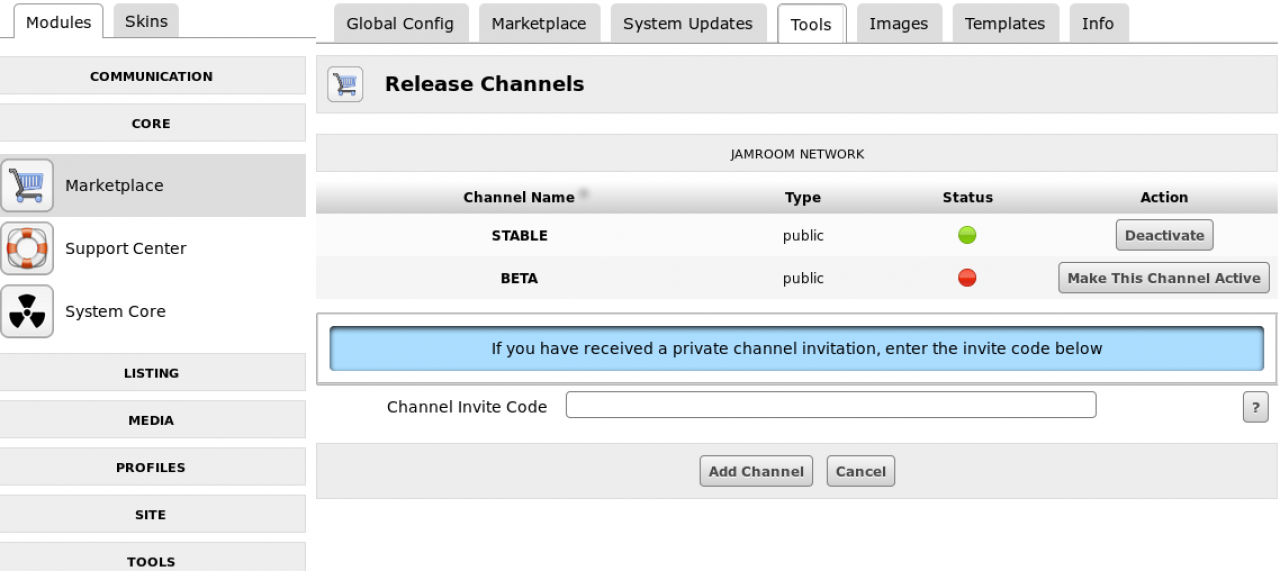1280x571 pixels.
Task: Click the Marketplace shopping cart icon in sidebar
Action: [27, 186]
